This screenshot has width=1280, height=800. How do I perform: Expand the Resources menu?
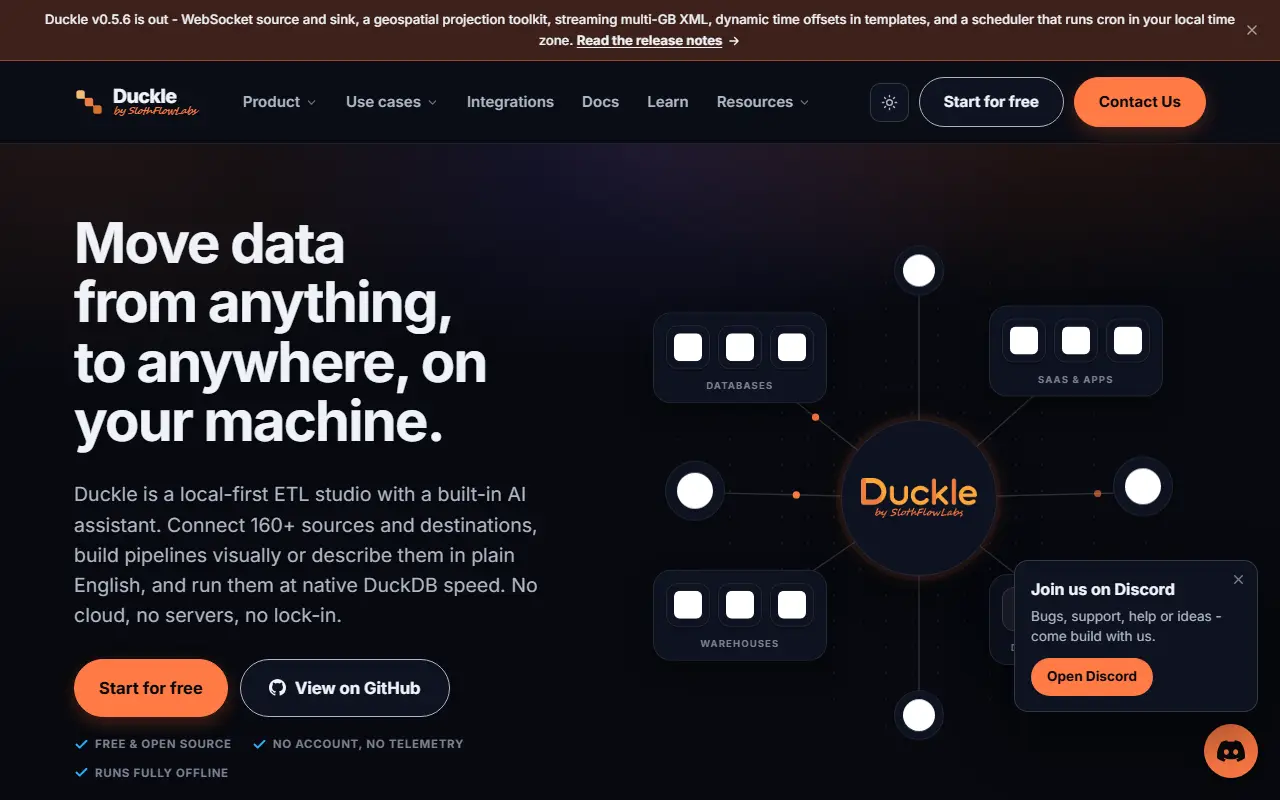click(763, 102)
